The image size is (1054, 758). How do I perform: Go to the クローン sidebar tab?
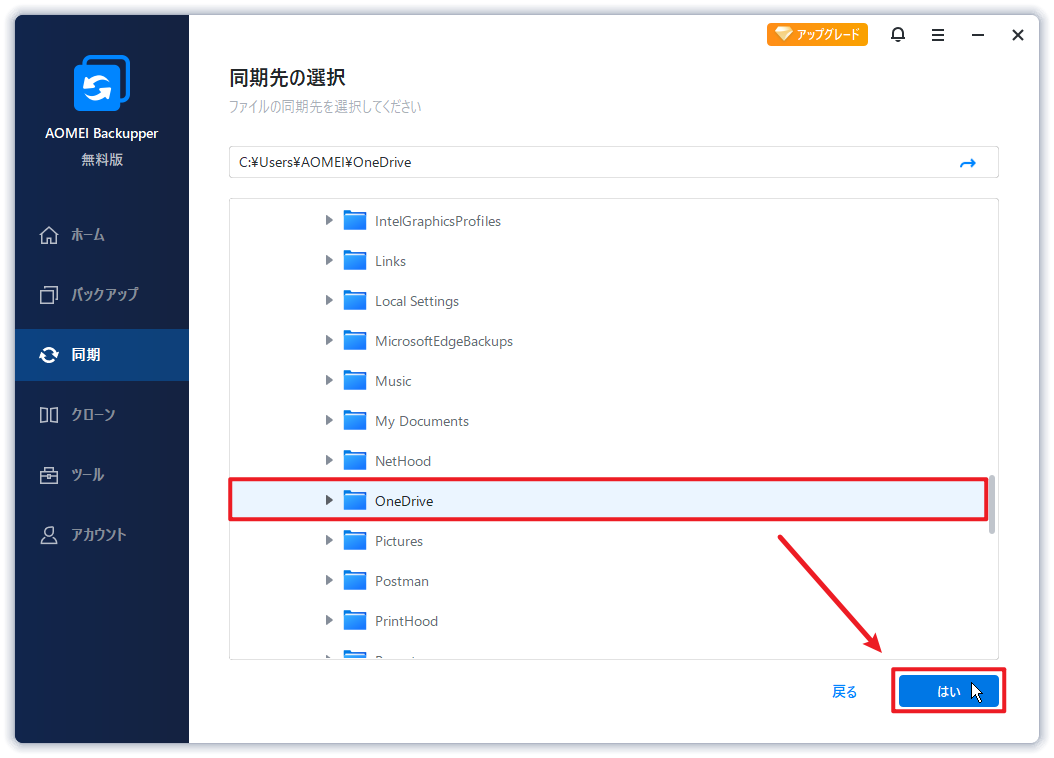point(102,415)
